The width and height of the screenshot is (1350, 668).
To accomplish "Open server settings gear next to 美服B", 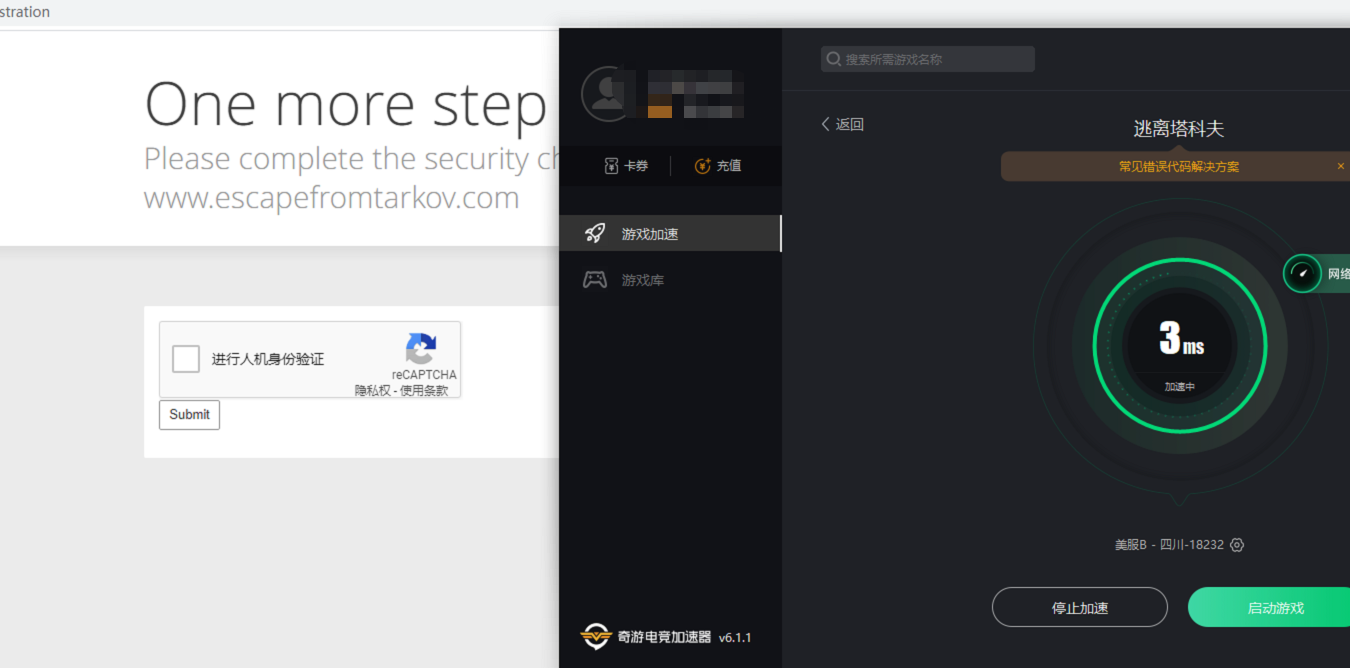I will point(1237,545).
